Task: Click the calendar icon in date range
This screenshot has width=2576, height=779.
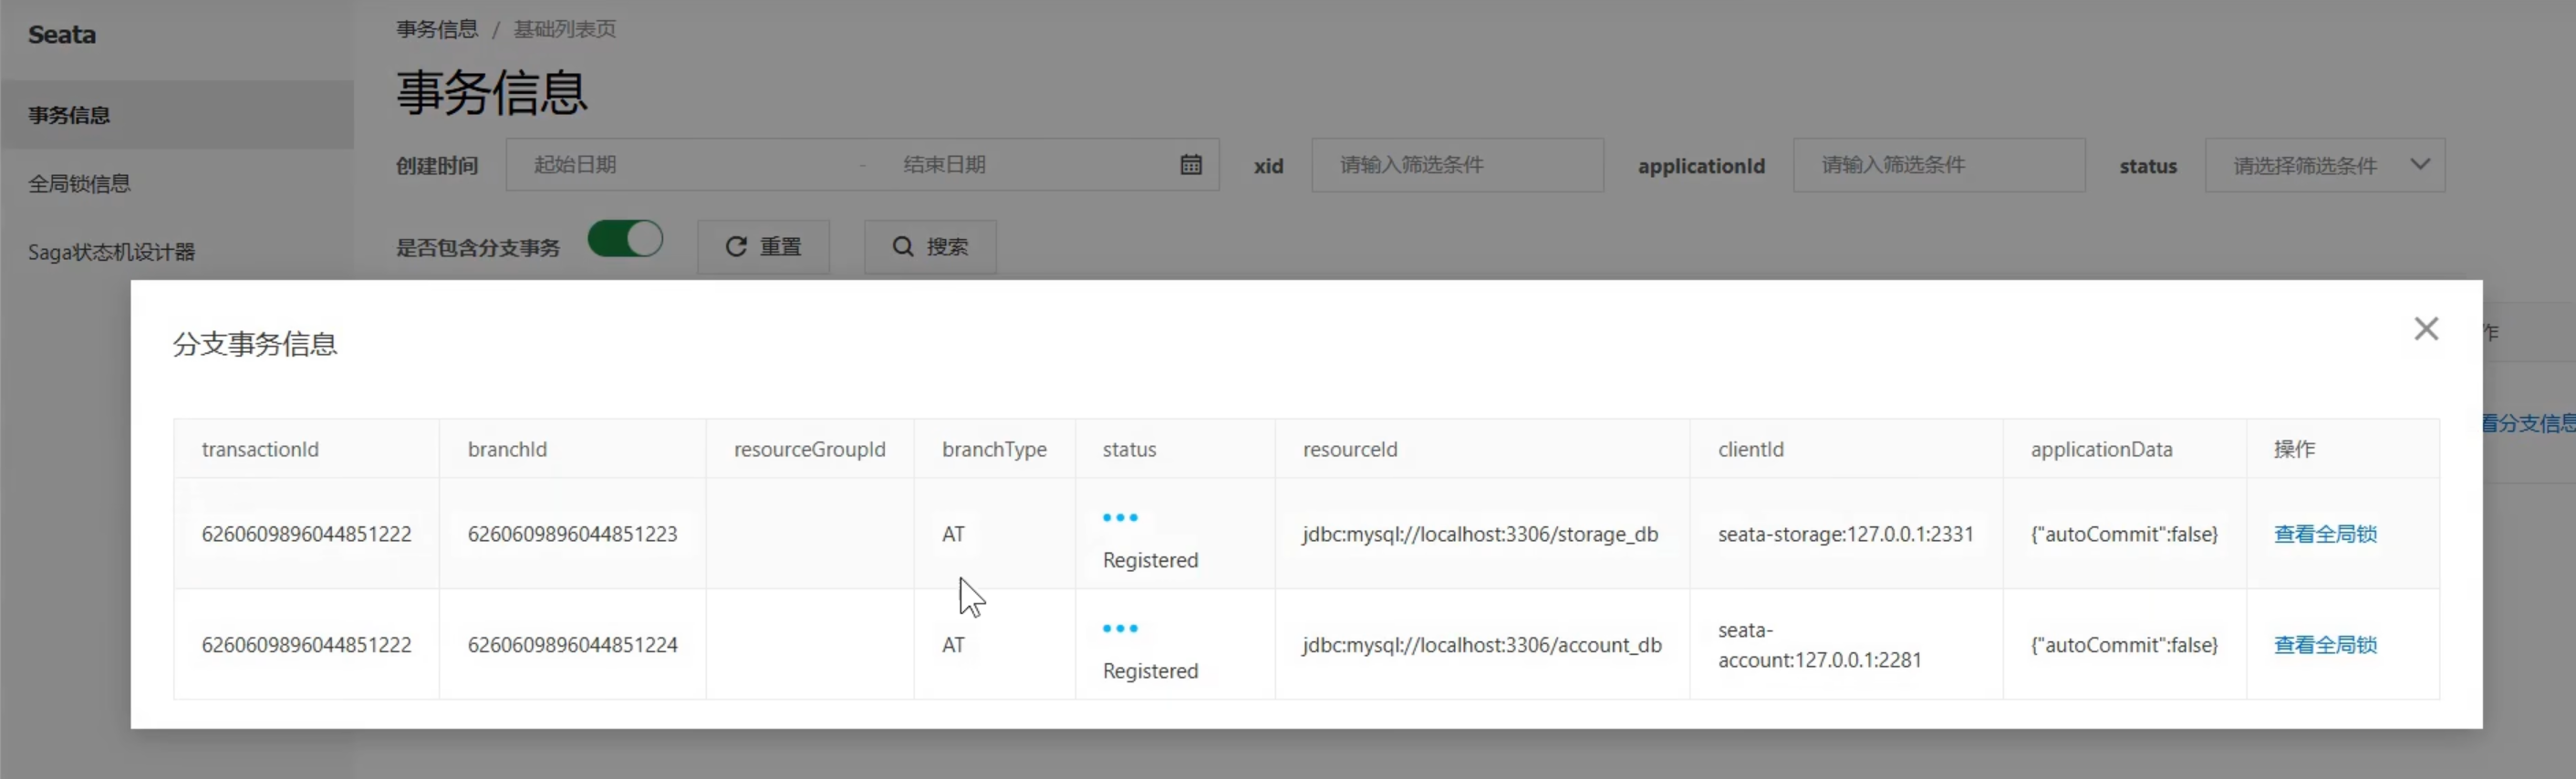Action: [x=1190, y=165]
